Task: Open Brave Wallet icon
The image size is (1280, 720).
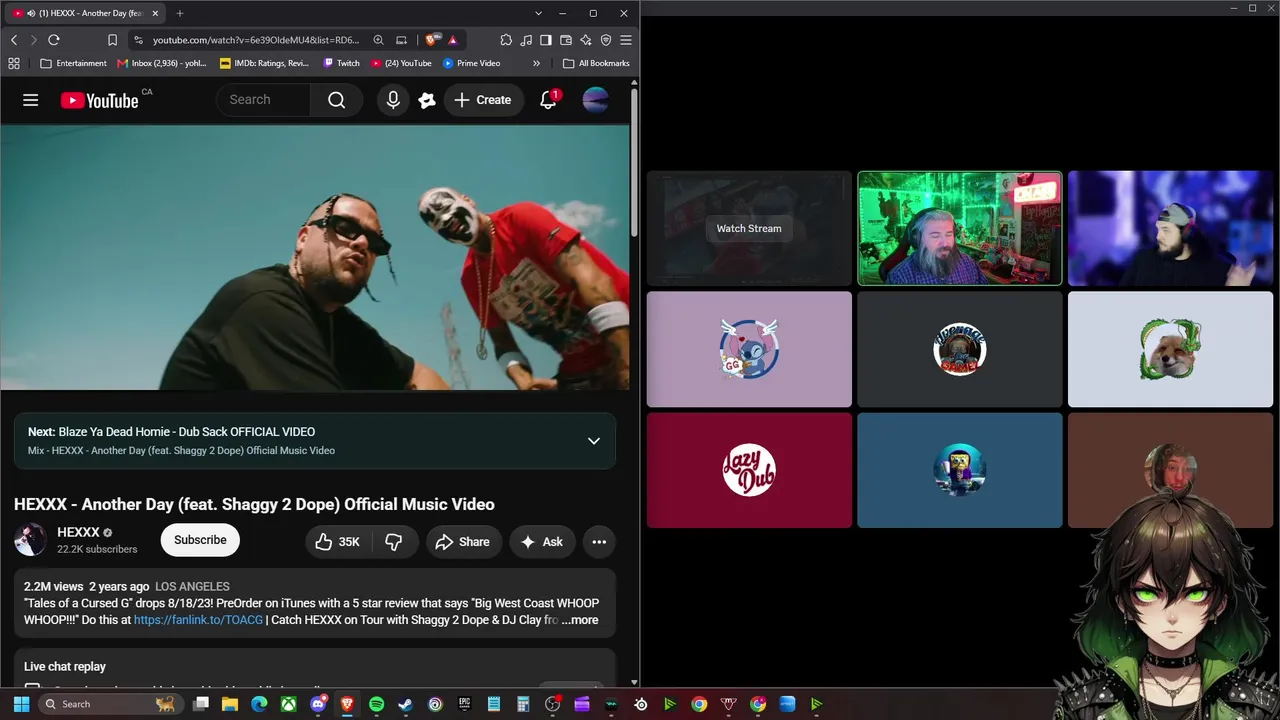Action: point(566,40)
